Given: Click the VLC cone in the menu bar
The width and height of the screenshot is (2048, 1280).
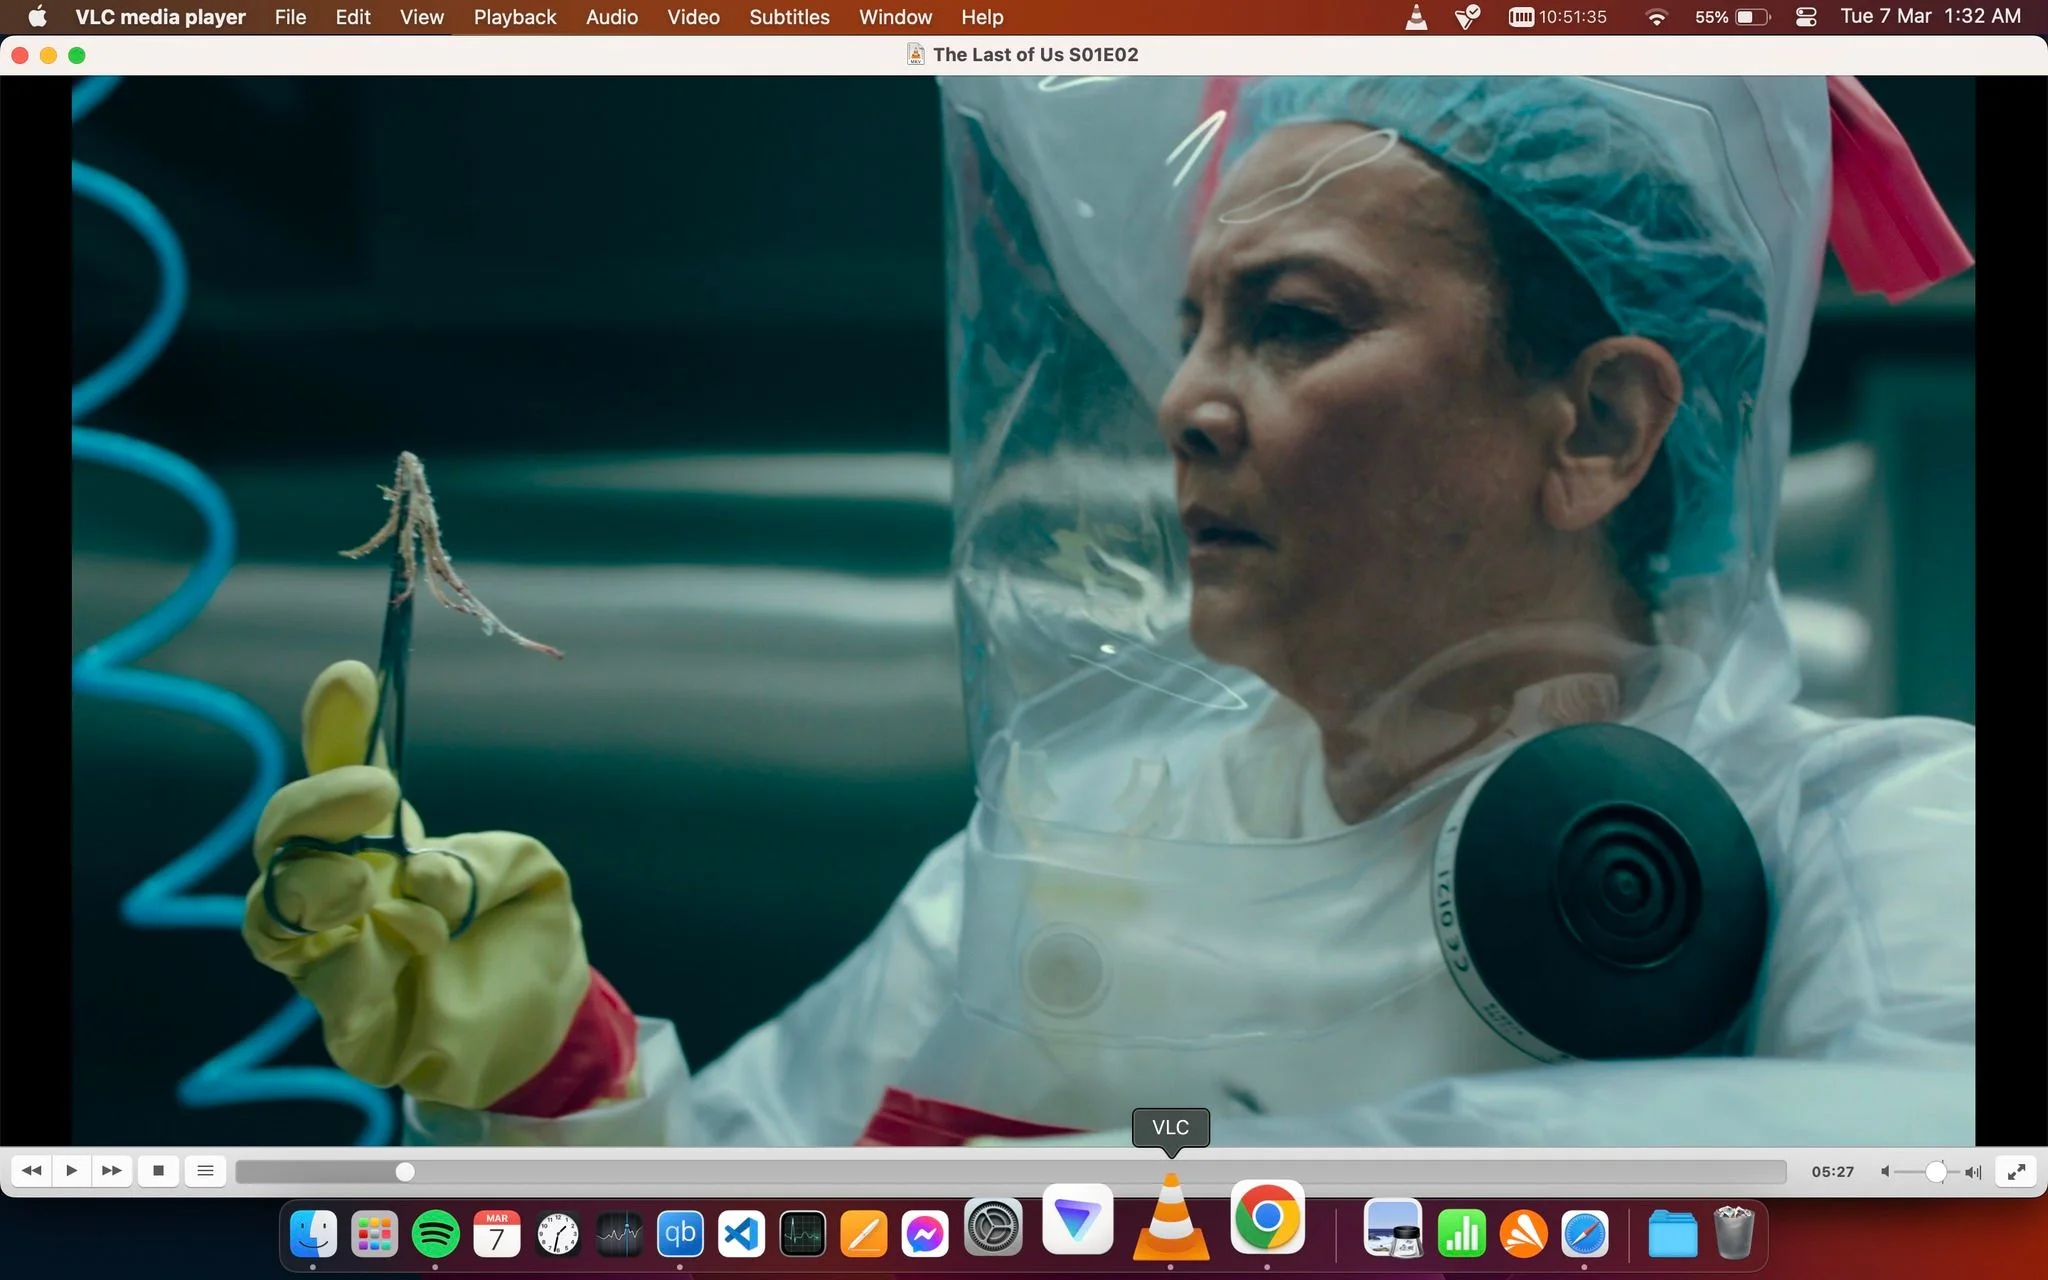Looking at the screenshot, I should click(x=1416, y=17).
